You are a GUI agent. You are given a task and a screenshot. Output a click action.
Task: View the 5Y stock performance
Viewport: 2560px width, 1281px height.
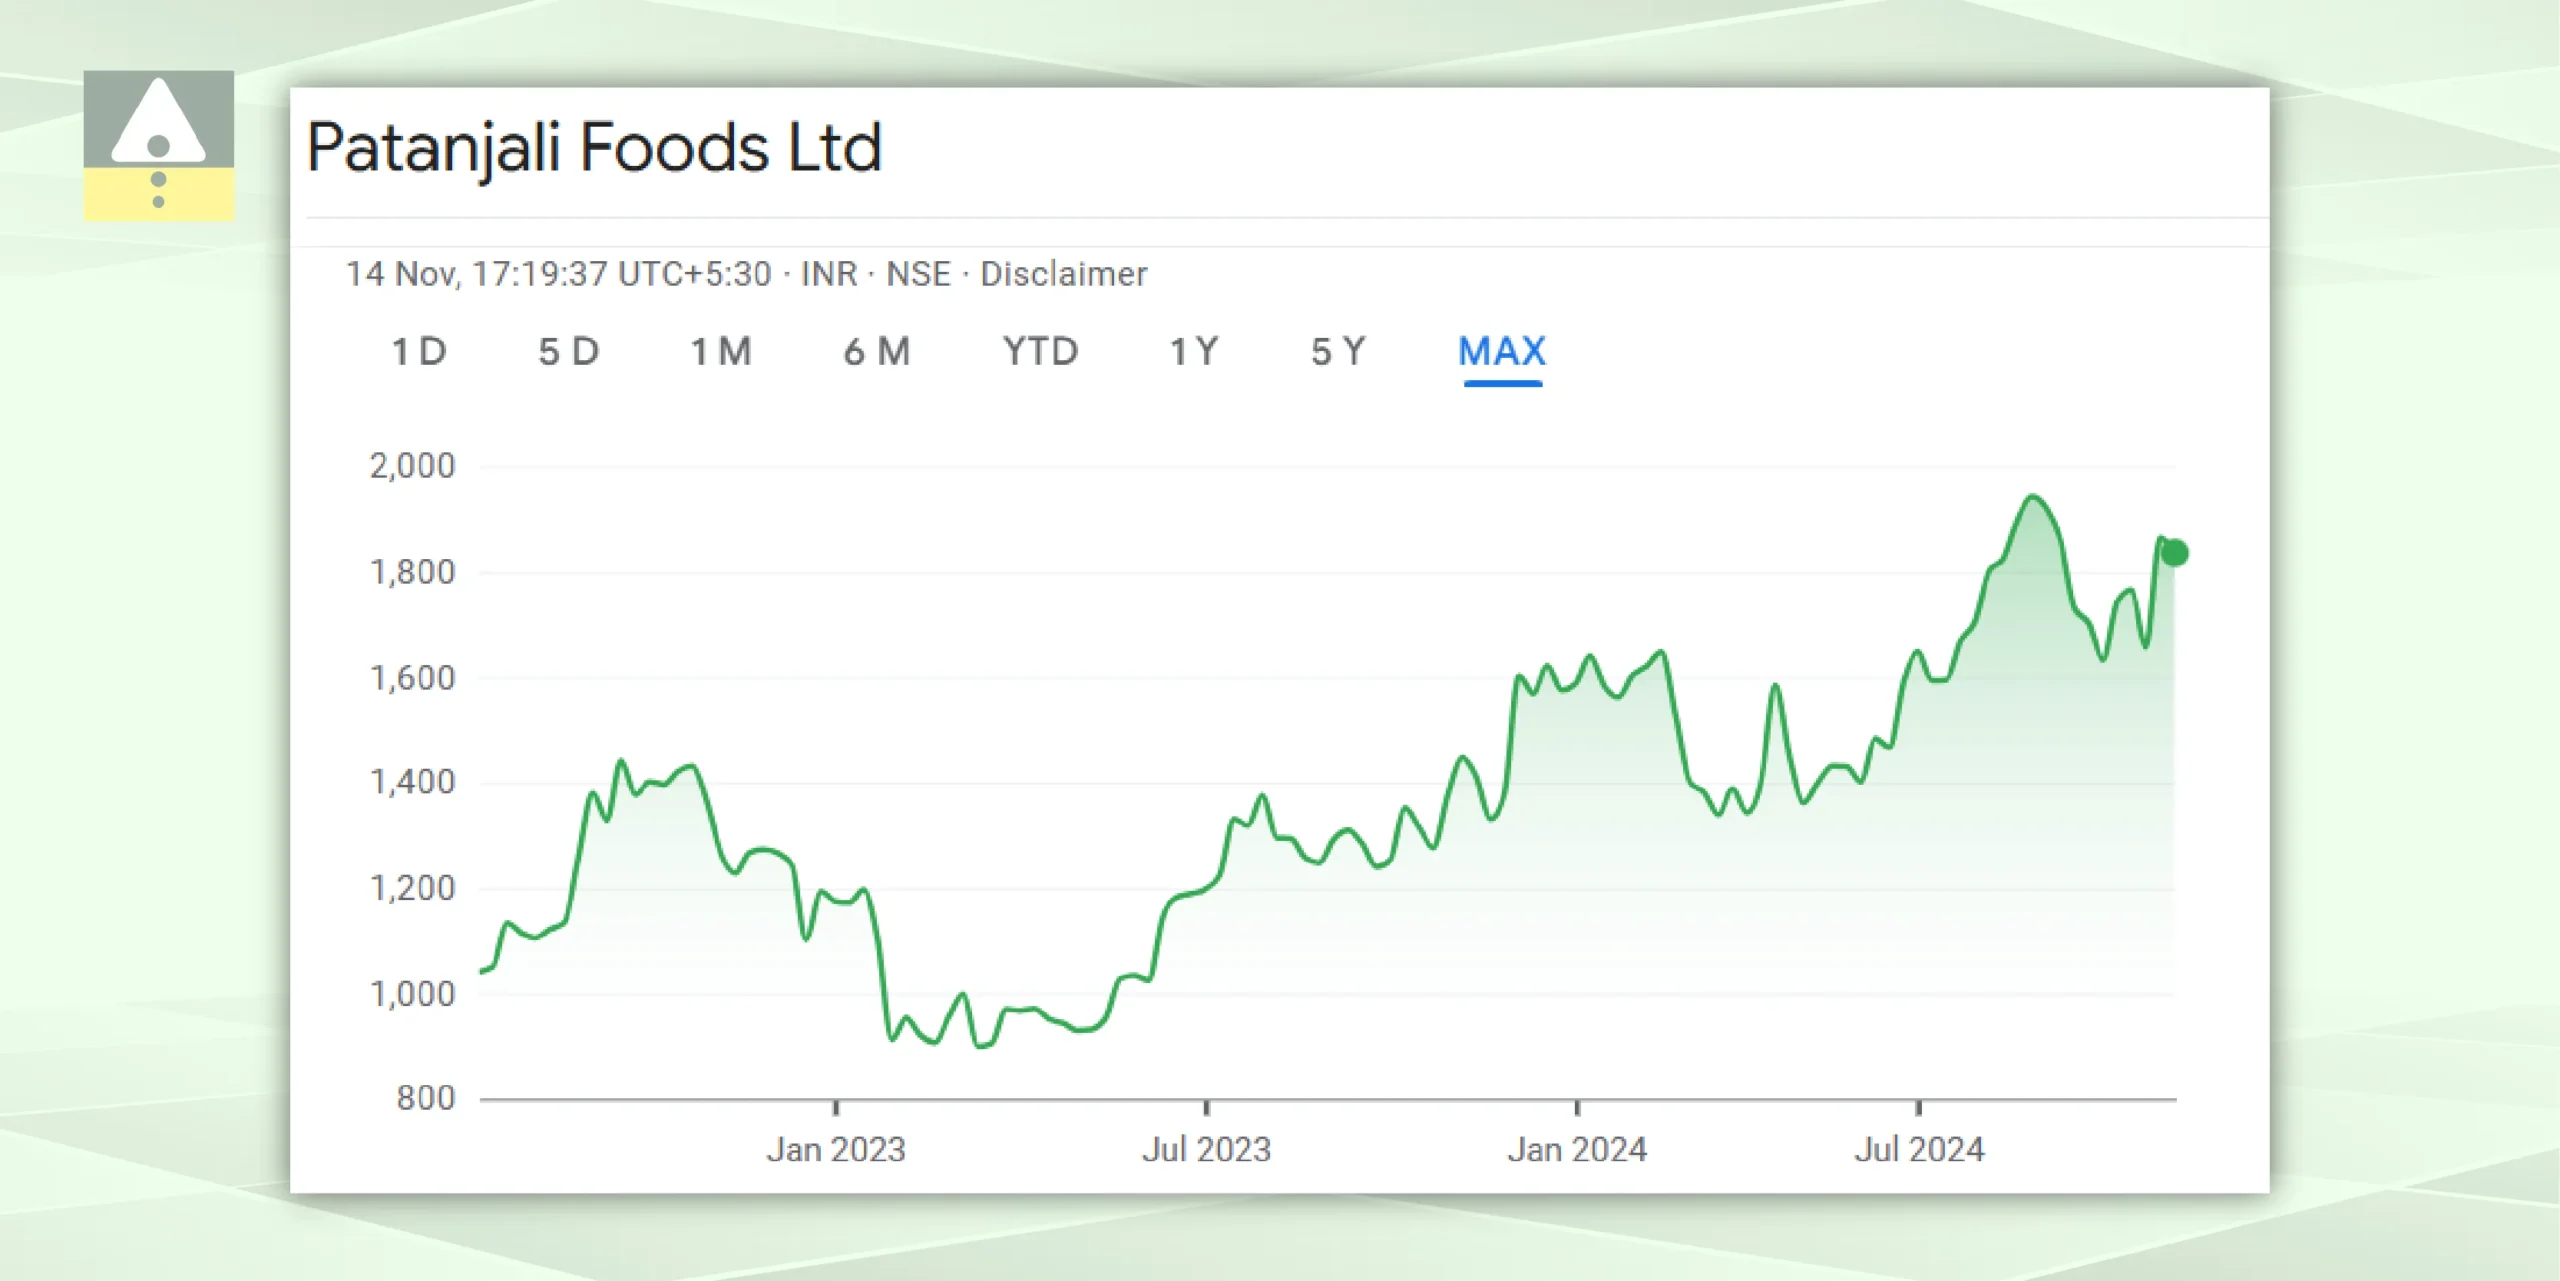1338,352
